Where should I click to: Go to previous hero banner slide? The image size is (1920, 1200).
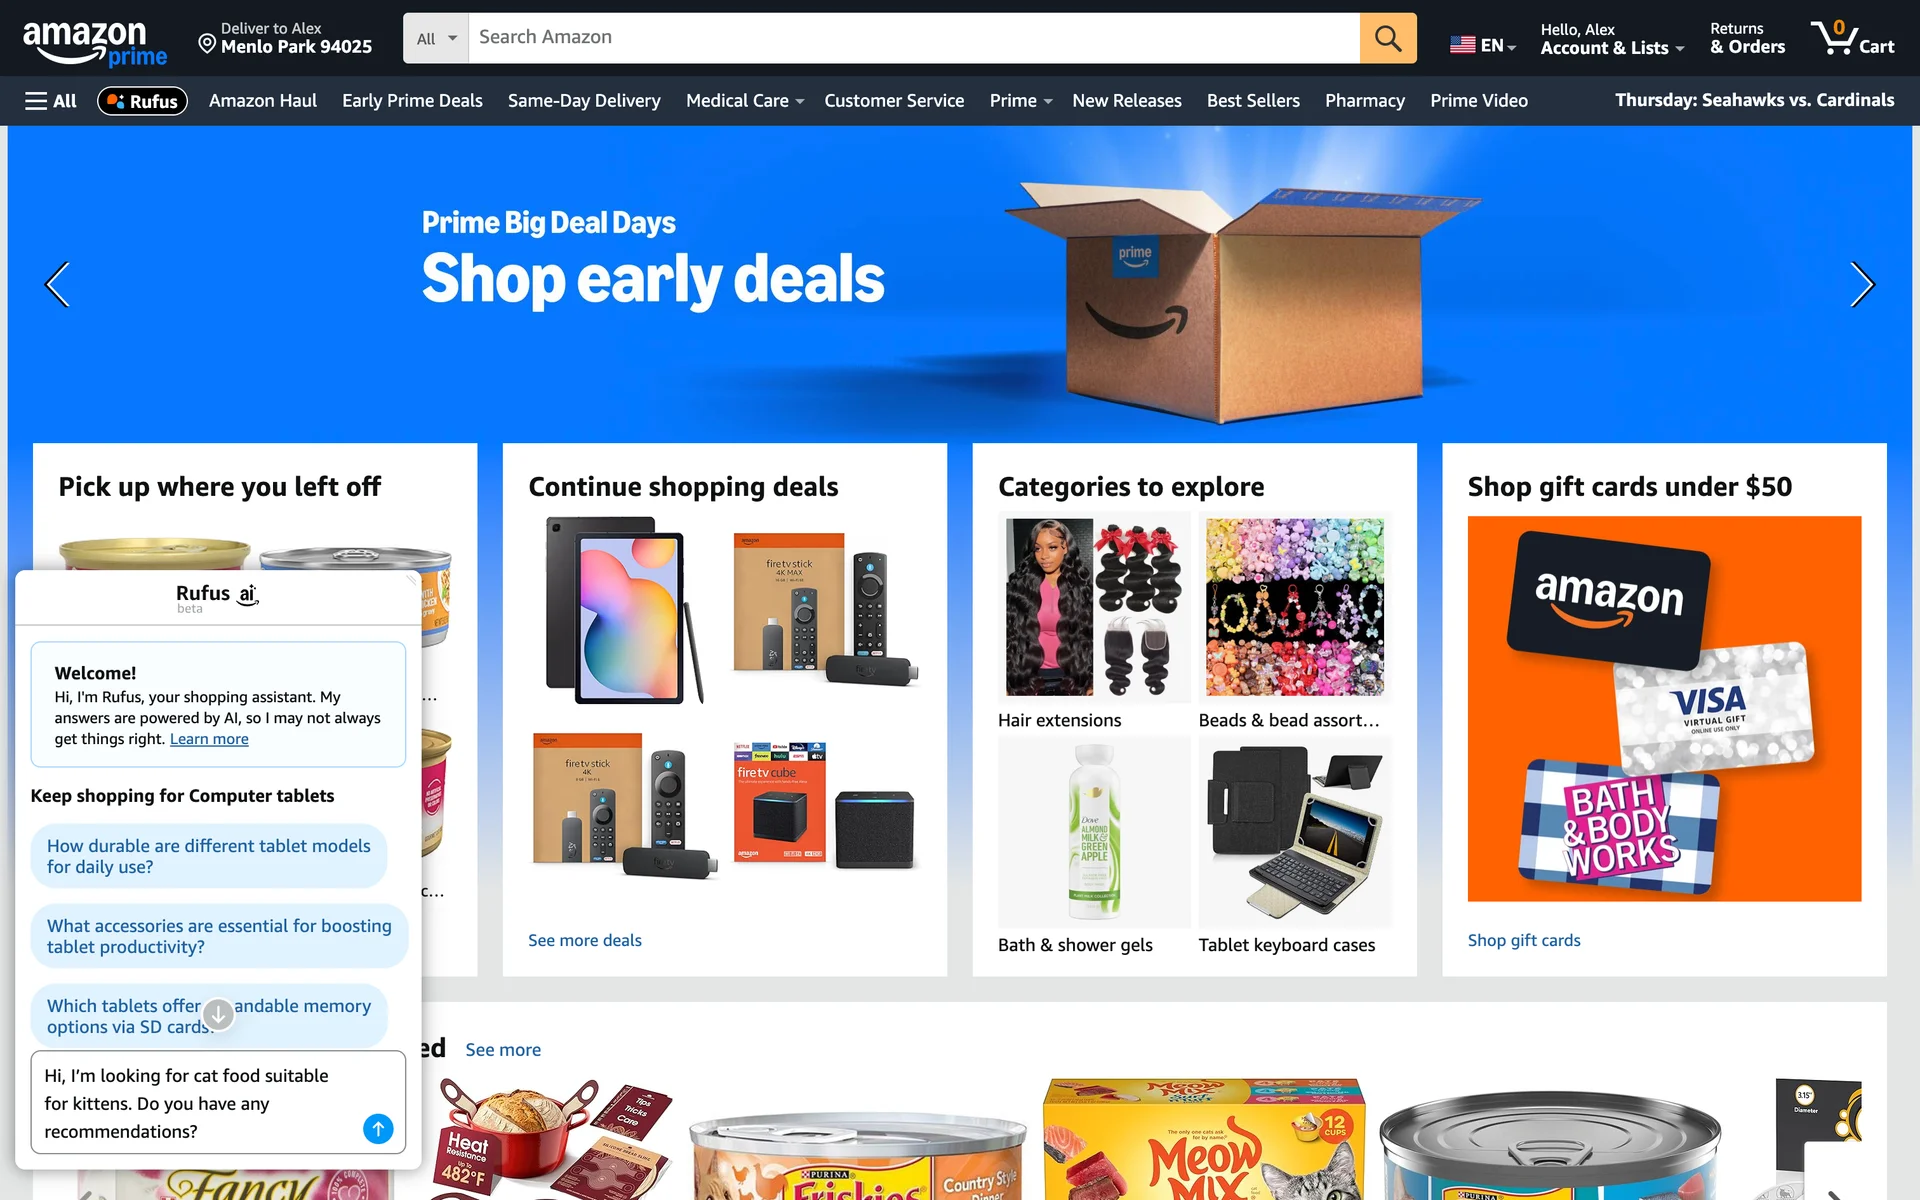58,285
